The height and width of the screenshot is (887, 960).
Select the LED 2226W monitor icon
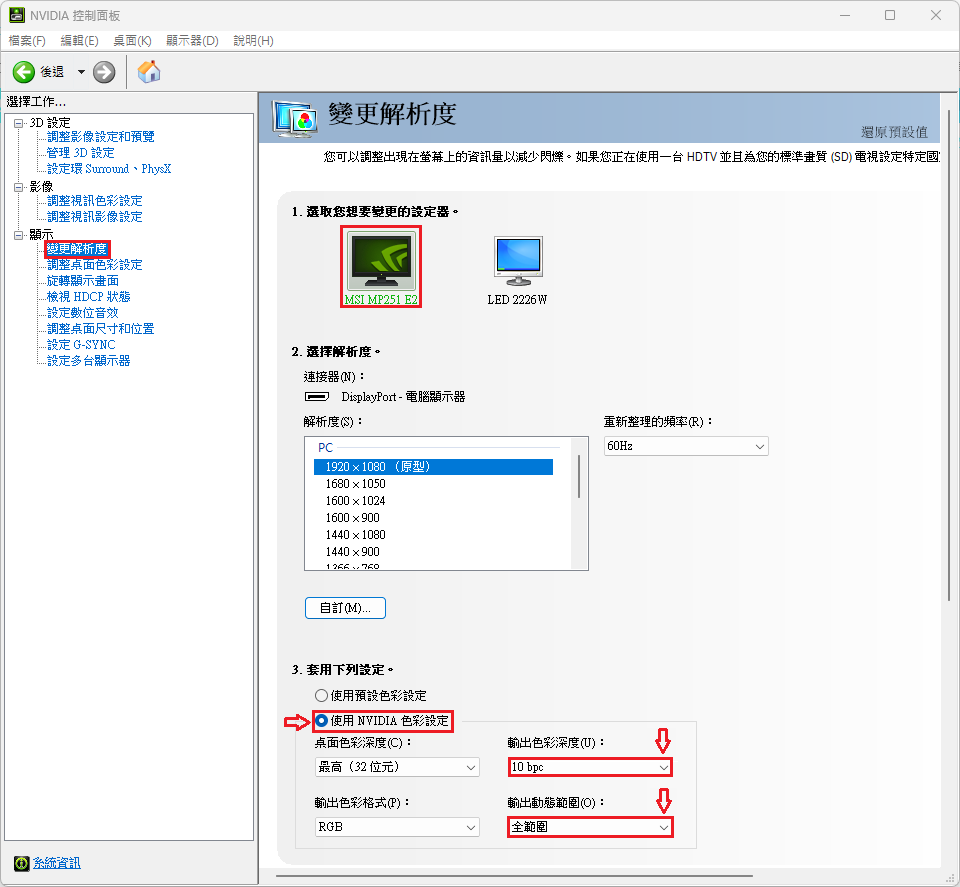518,261
